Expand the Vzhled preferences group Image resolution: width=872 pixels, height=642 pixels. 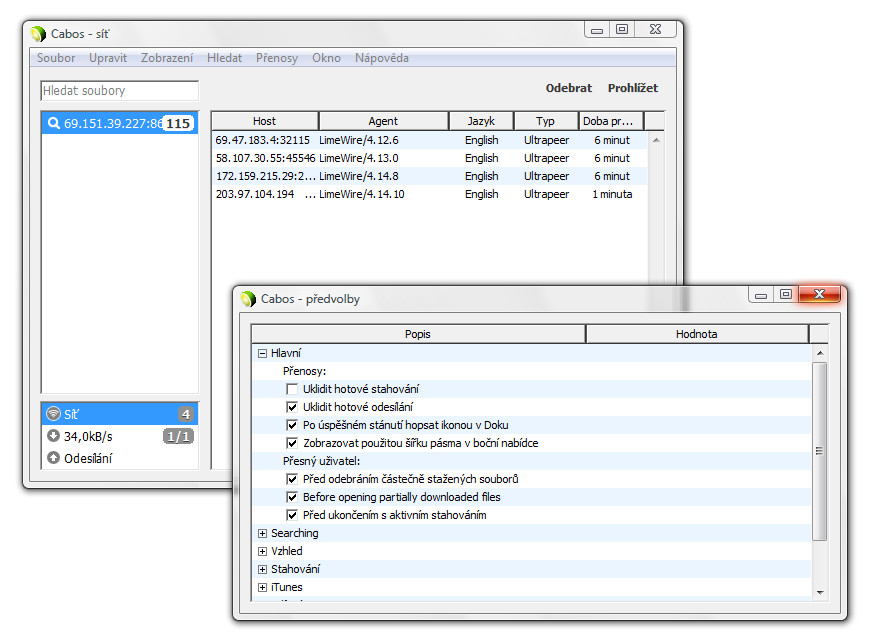(262, 551)
